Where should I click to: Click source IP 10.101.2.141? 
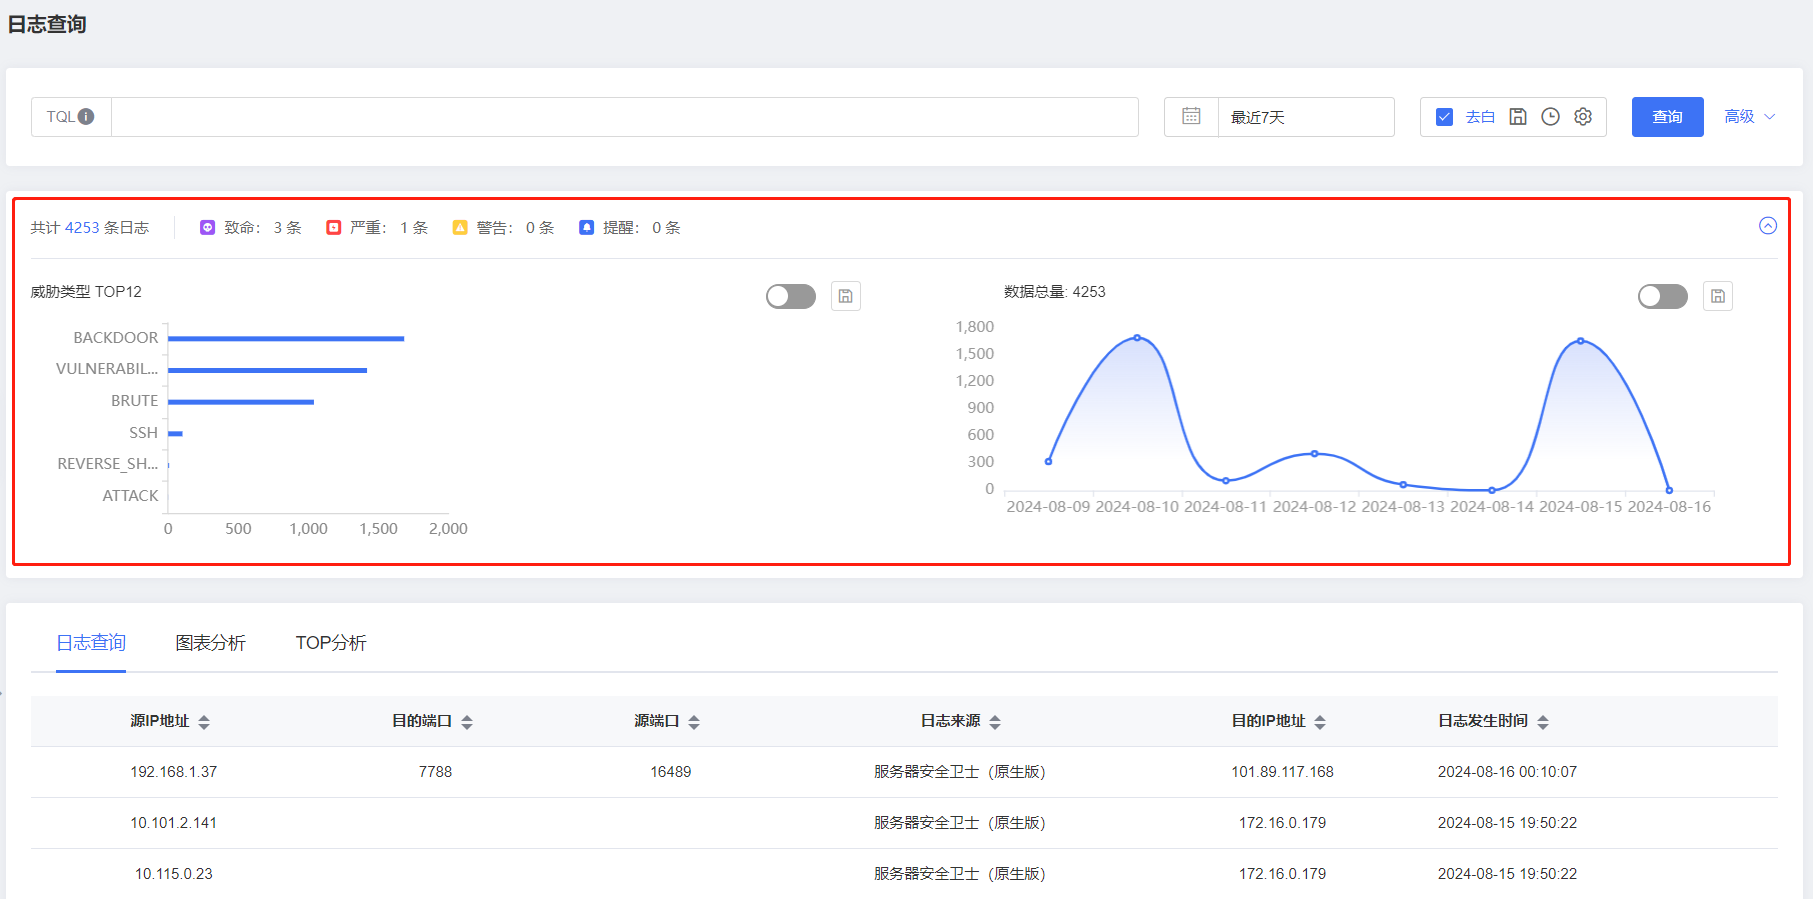coord(174,823)
